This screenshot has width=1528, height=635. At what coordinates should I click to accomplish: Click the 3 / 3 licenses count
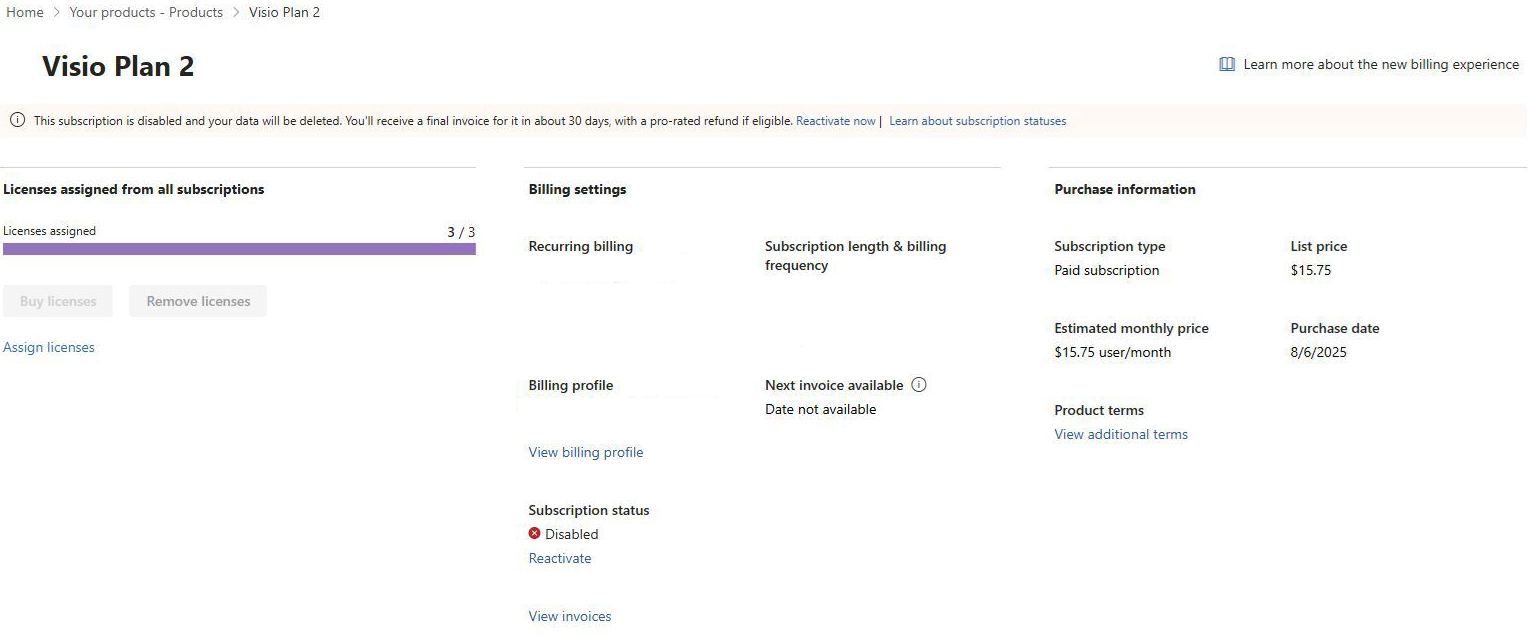(461, 232)
